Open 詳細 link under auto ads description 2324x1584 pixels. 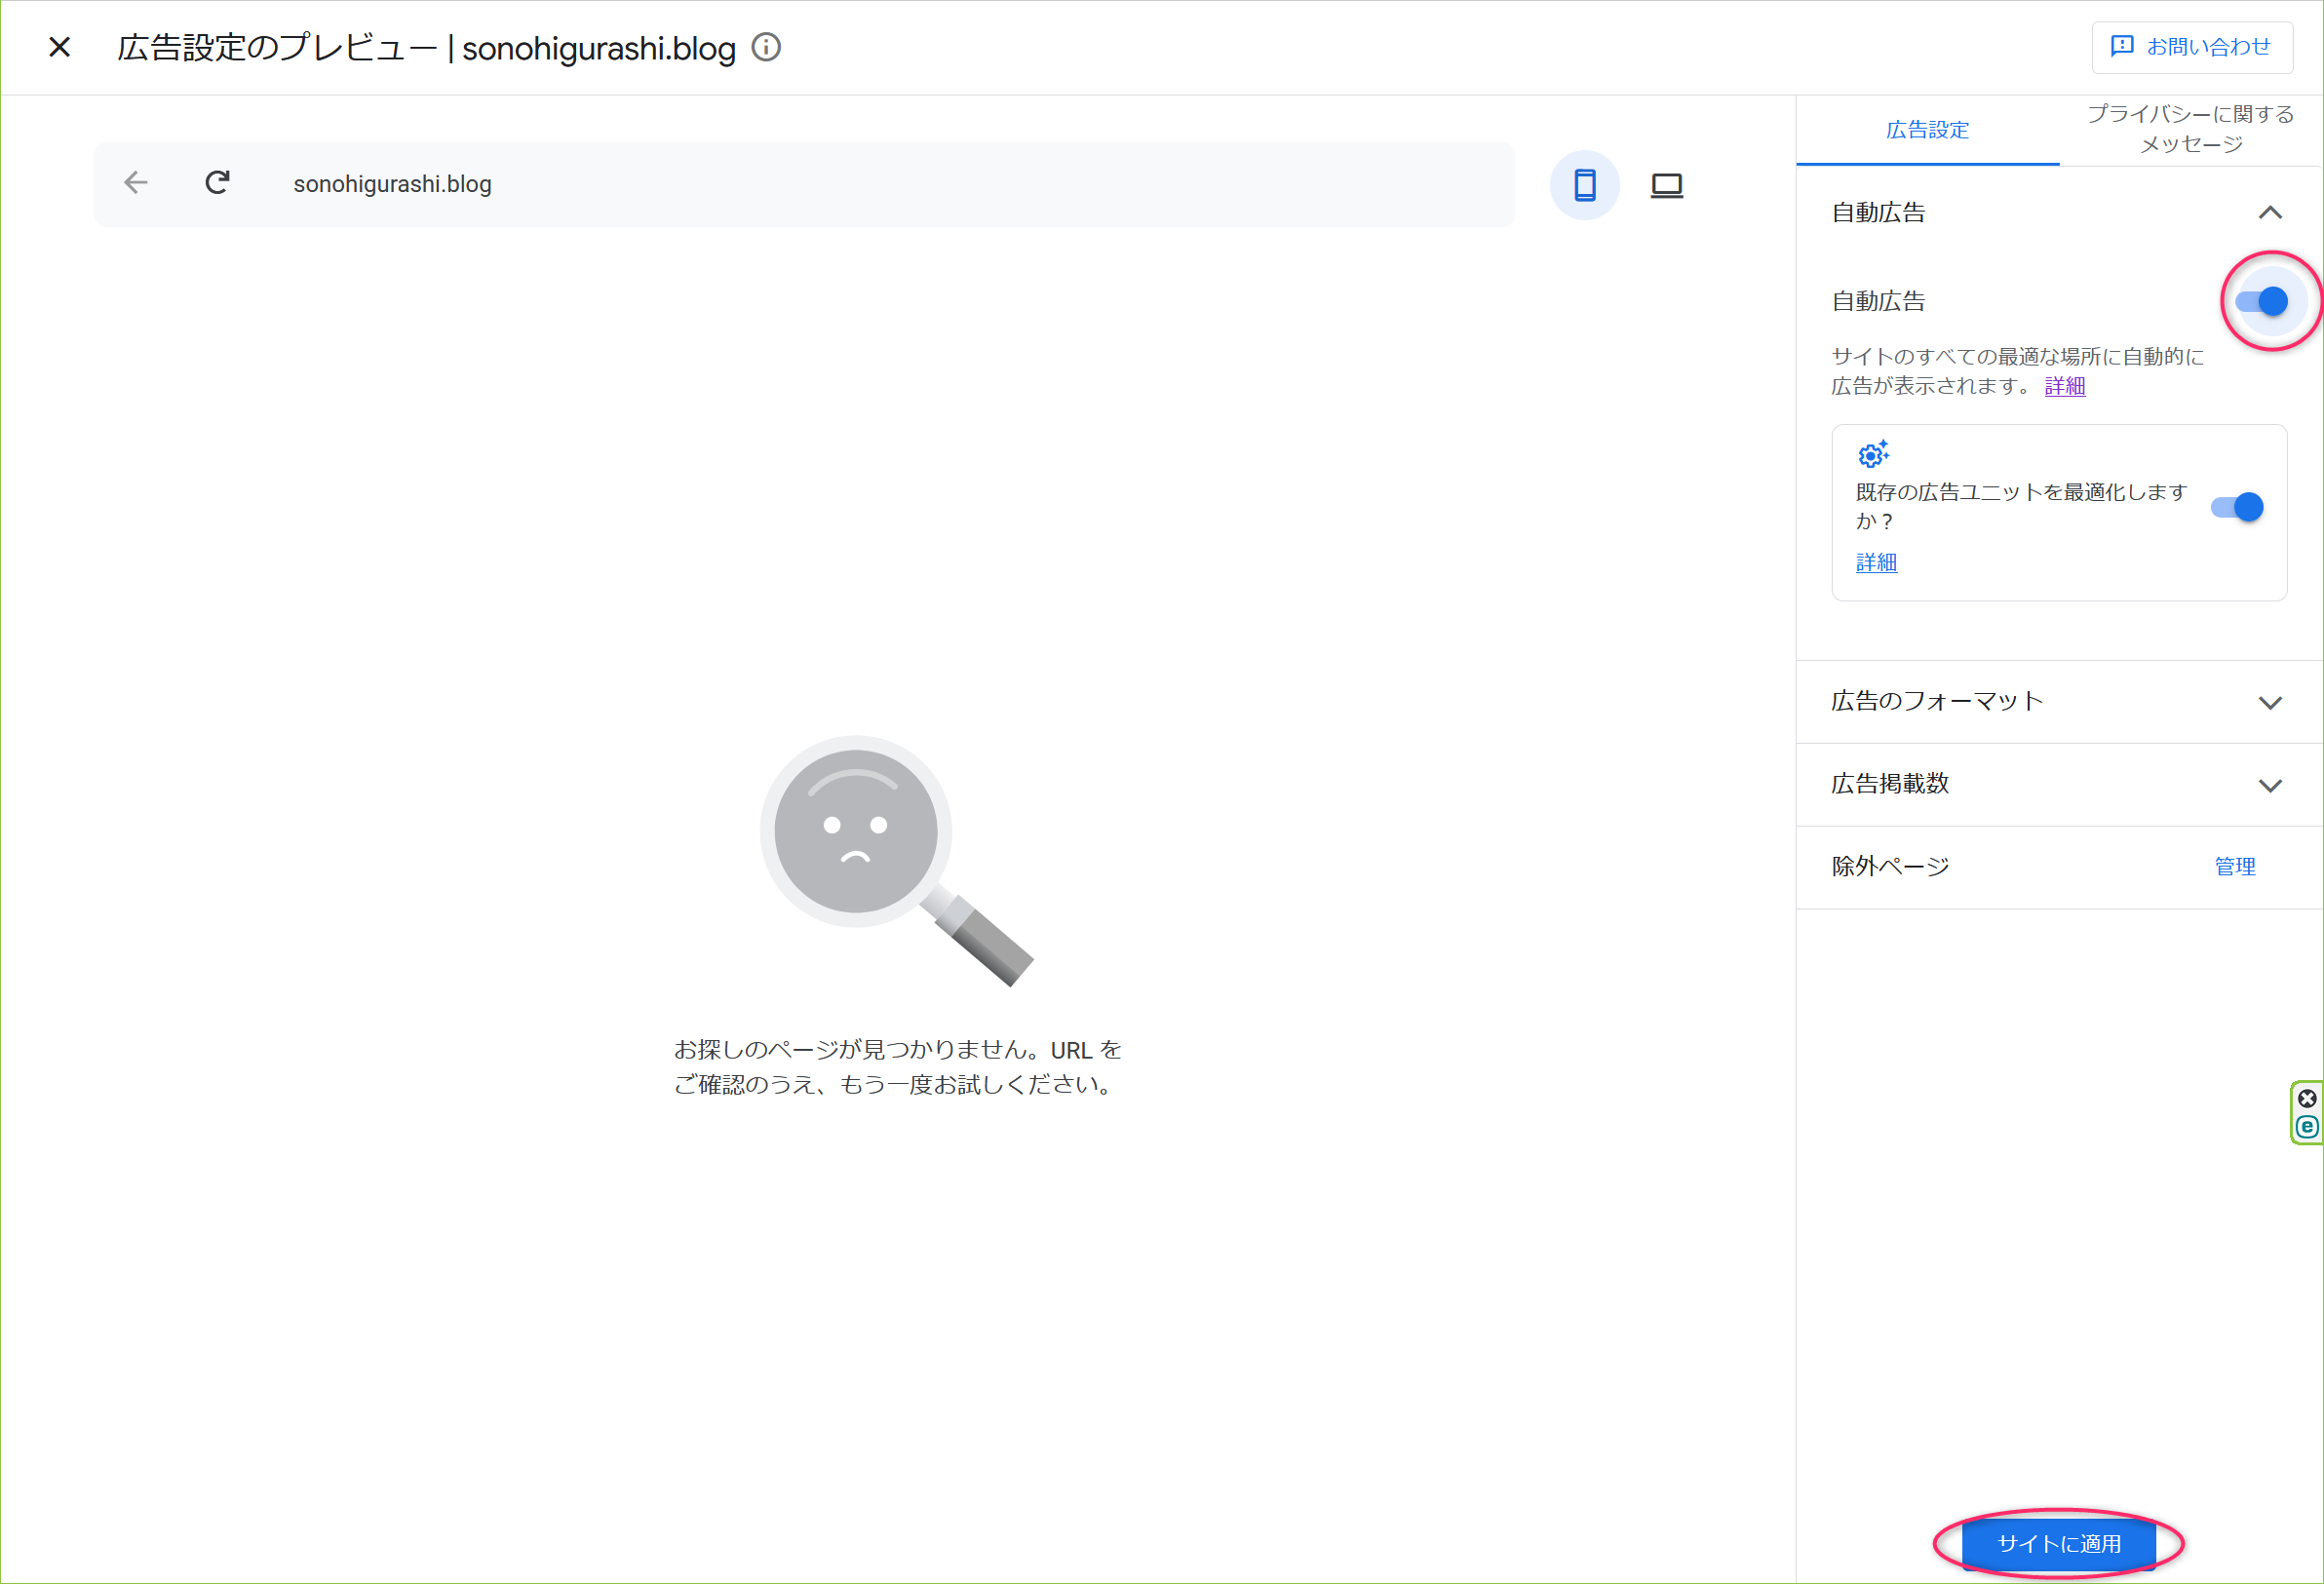tap(2065, 386)
